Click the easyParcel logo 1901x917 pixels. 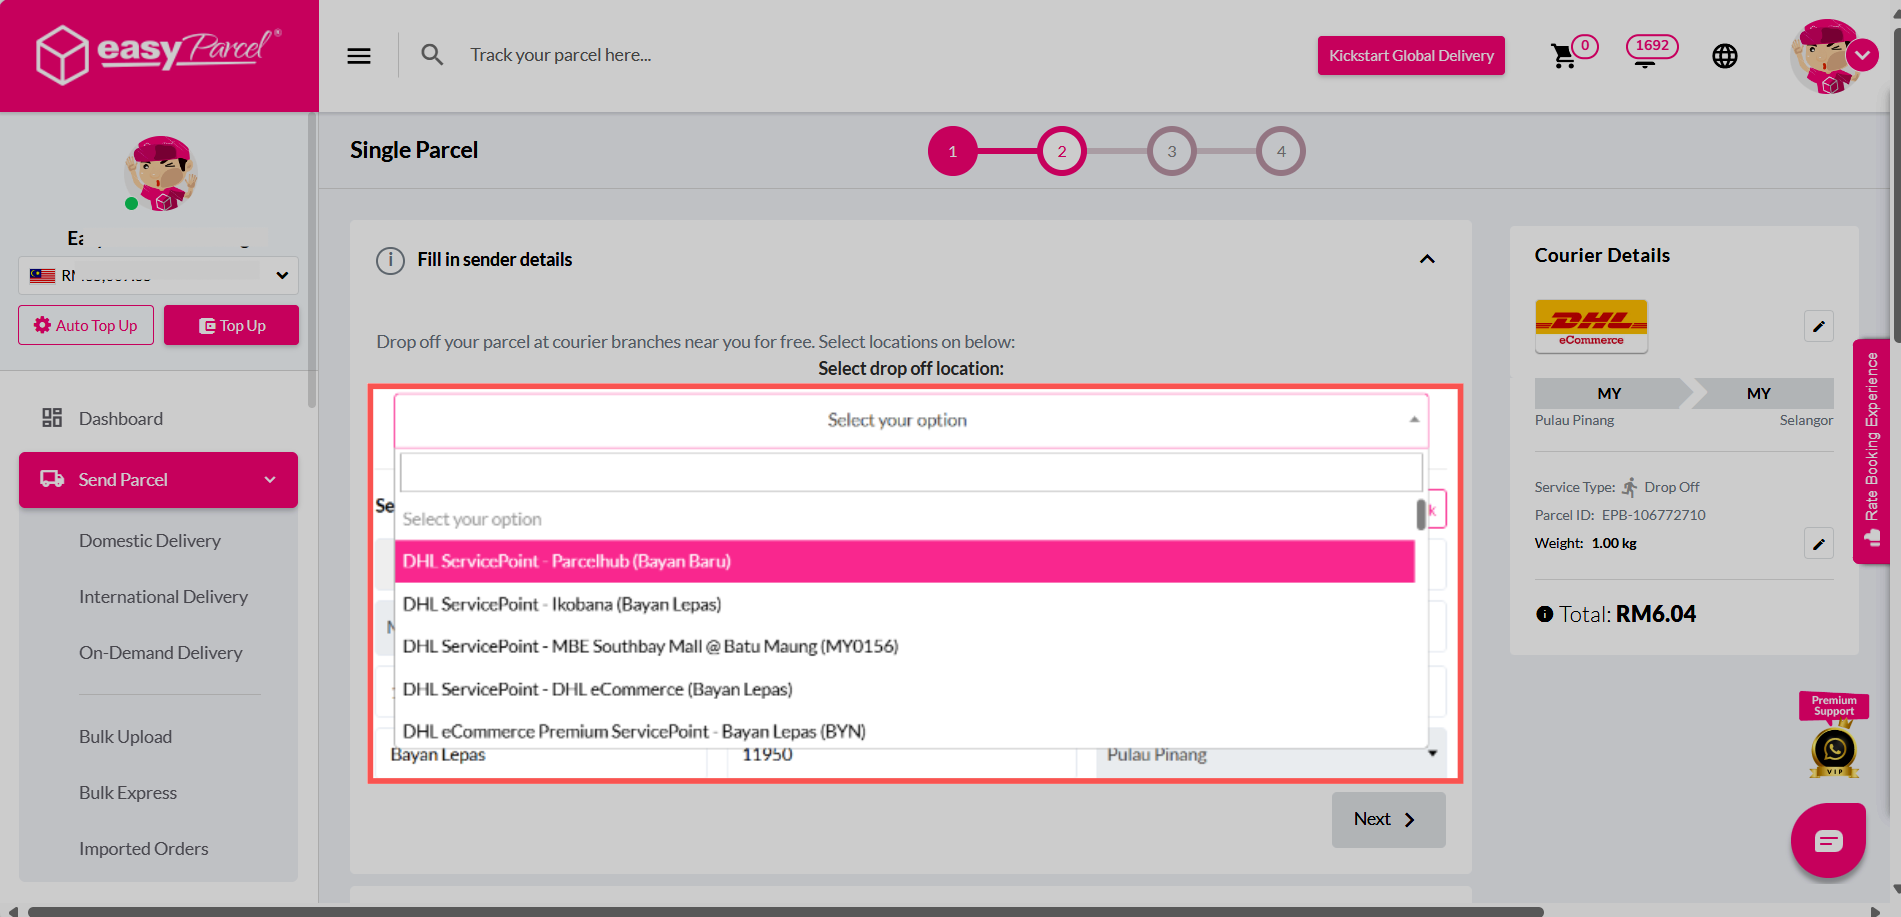(x=159, y=54)
